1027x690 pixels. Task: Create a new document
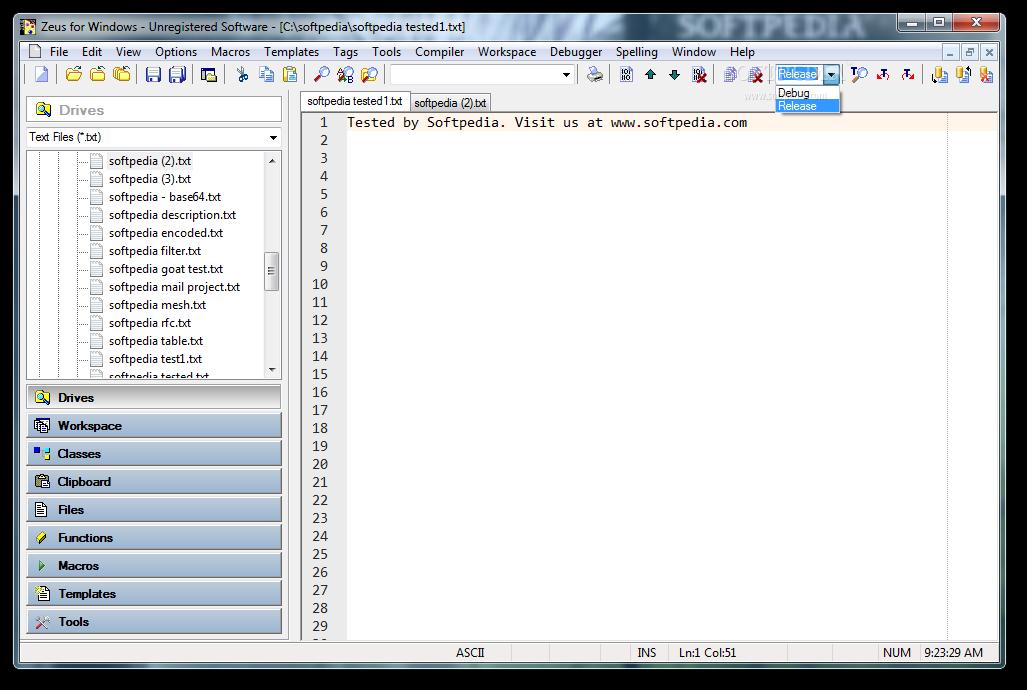pyautogui.click(x=40, y=73)
